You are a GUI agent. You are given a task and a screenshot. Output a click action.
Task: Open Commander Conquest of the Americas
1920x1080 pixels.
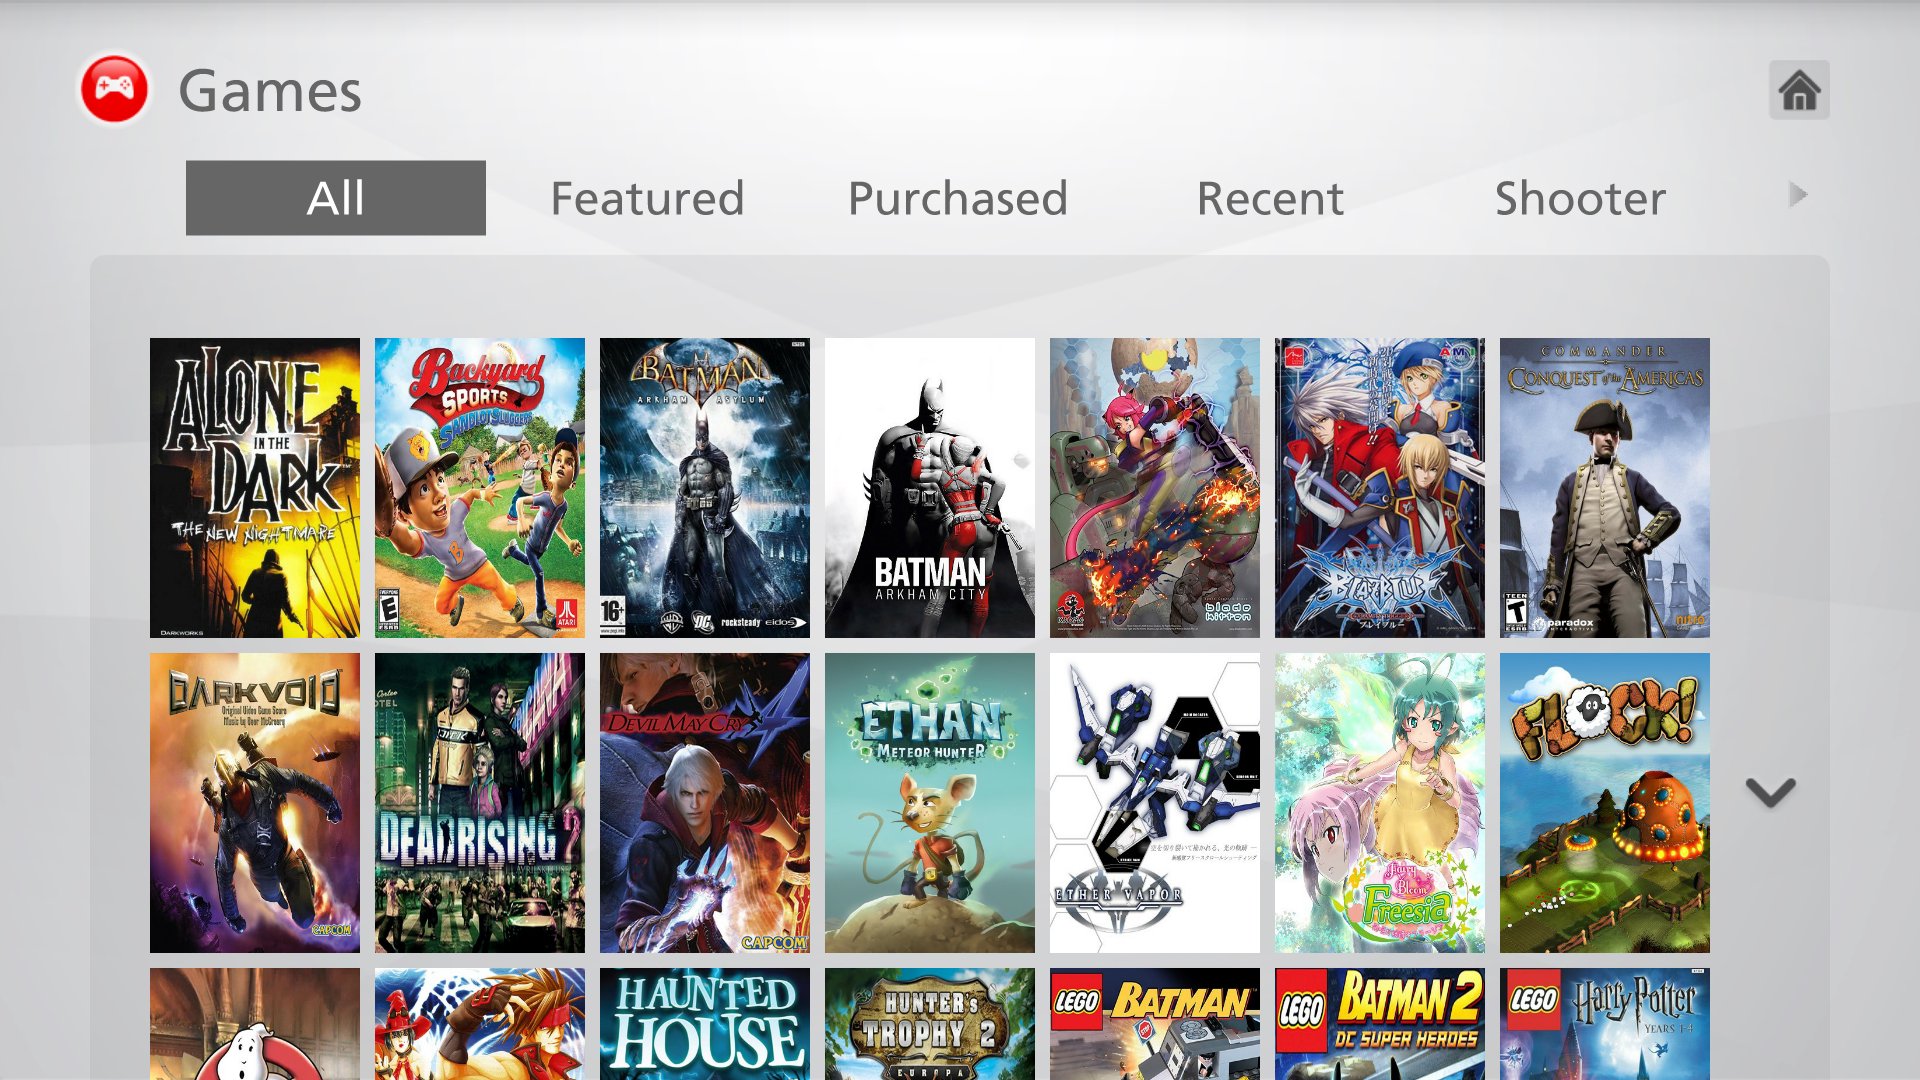pos(1605,488)
